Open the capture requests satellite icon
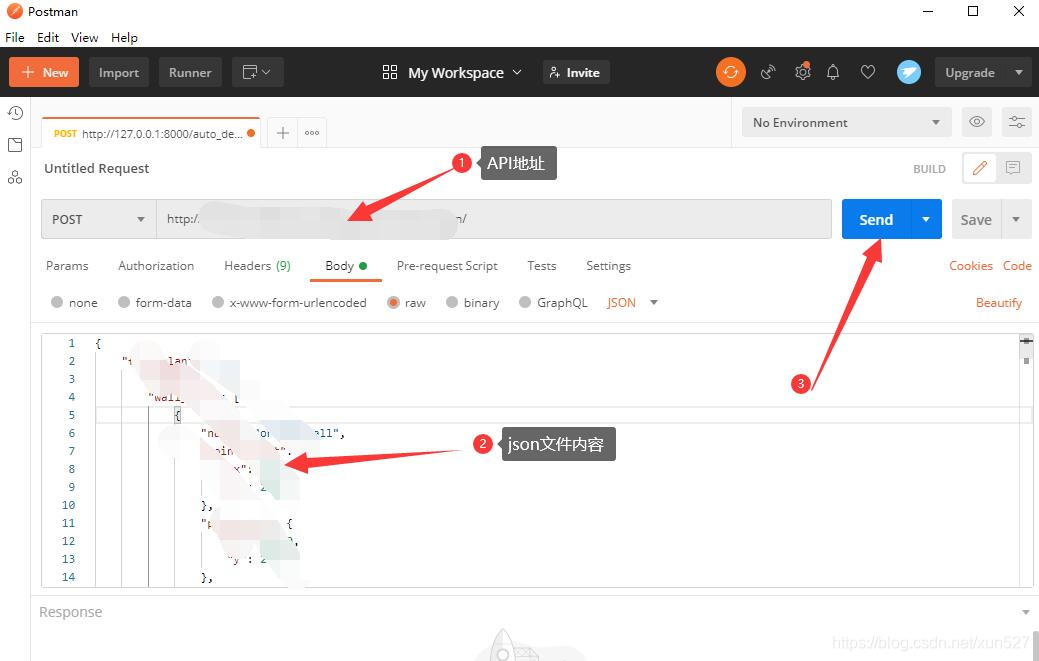 coord(768,72)
